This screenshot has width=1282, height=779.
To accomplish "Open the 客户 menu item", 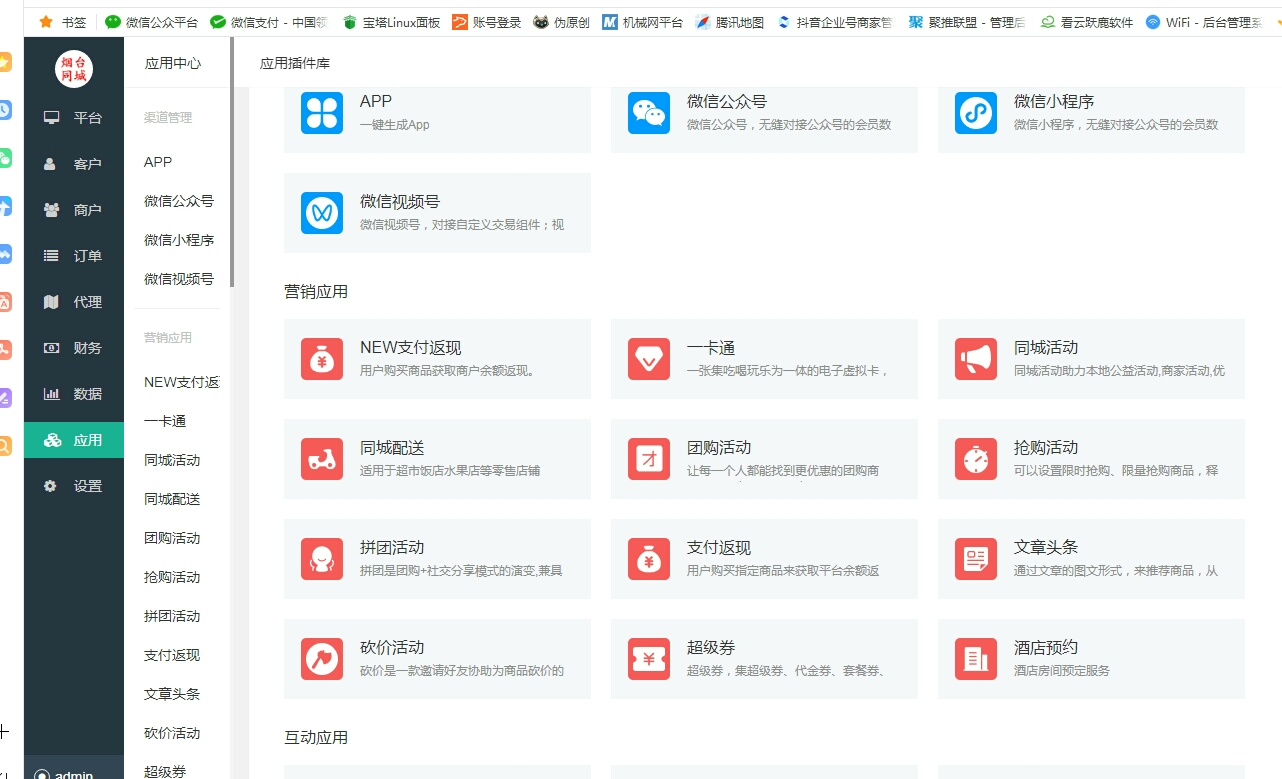I will coord(74,164).
